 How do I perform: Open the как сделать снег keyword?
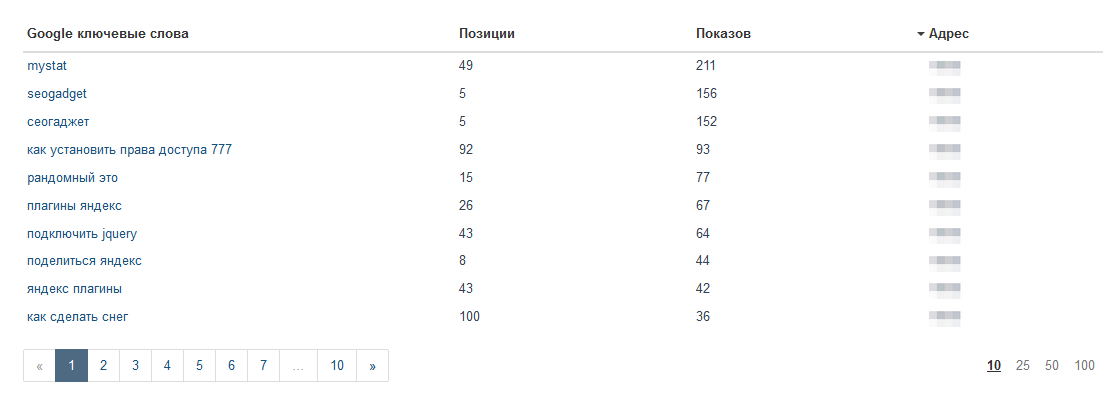coord(77,317)
